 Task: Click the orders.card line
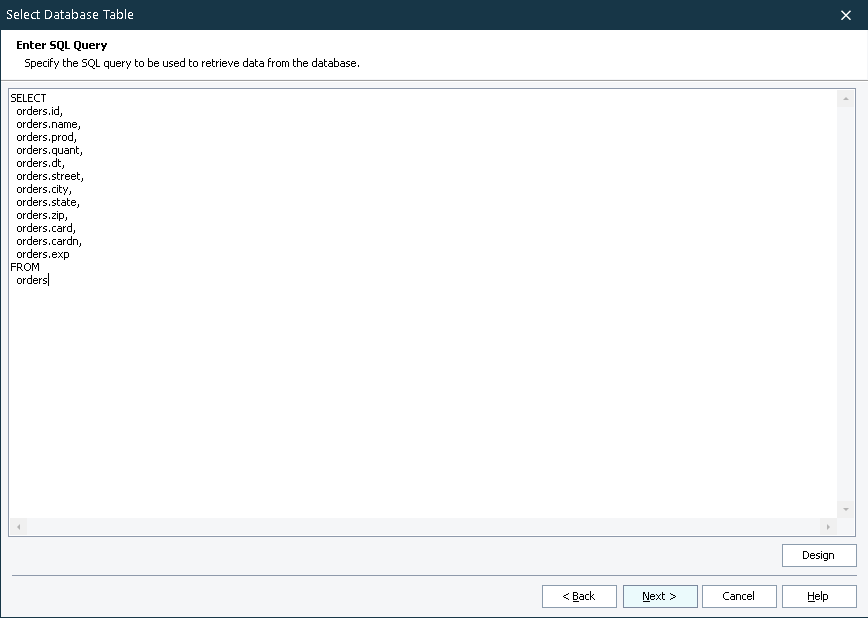pyautogui.click(x=46, y=228)
